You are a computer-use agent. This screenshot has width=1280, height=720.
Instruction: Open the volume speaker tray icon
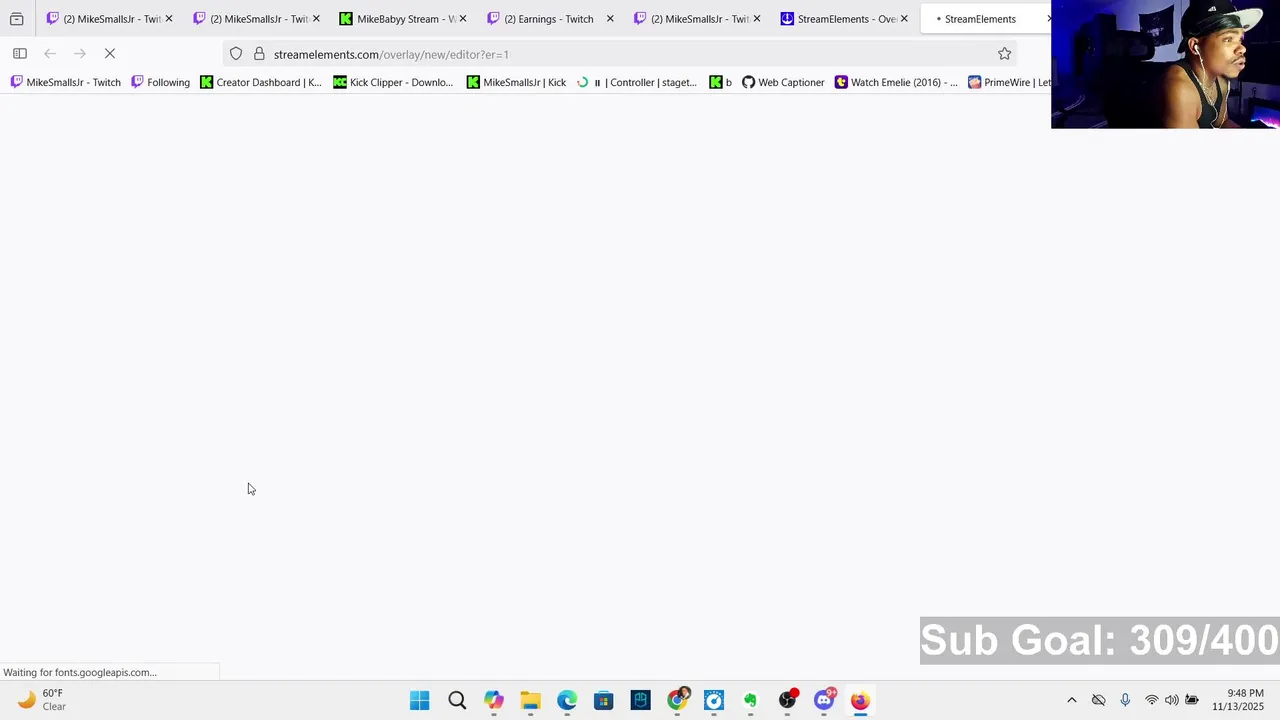point(1171,701)
